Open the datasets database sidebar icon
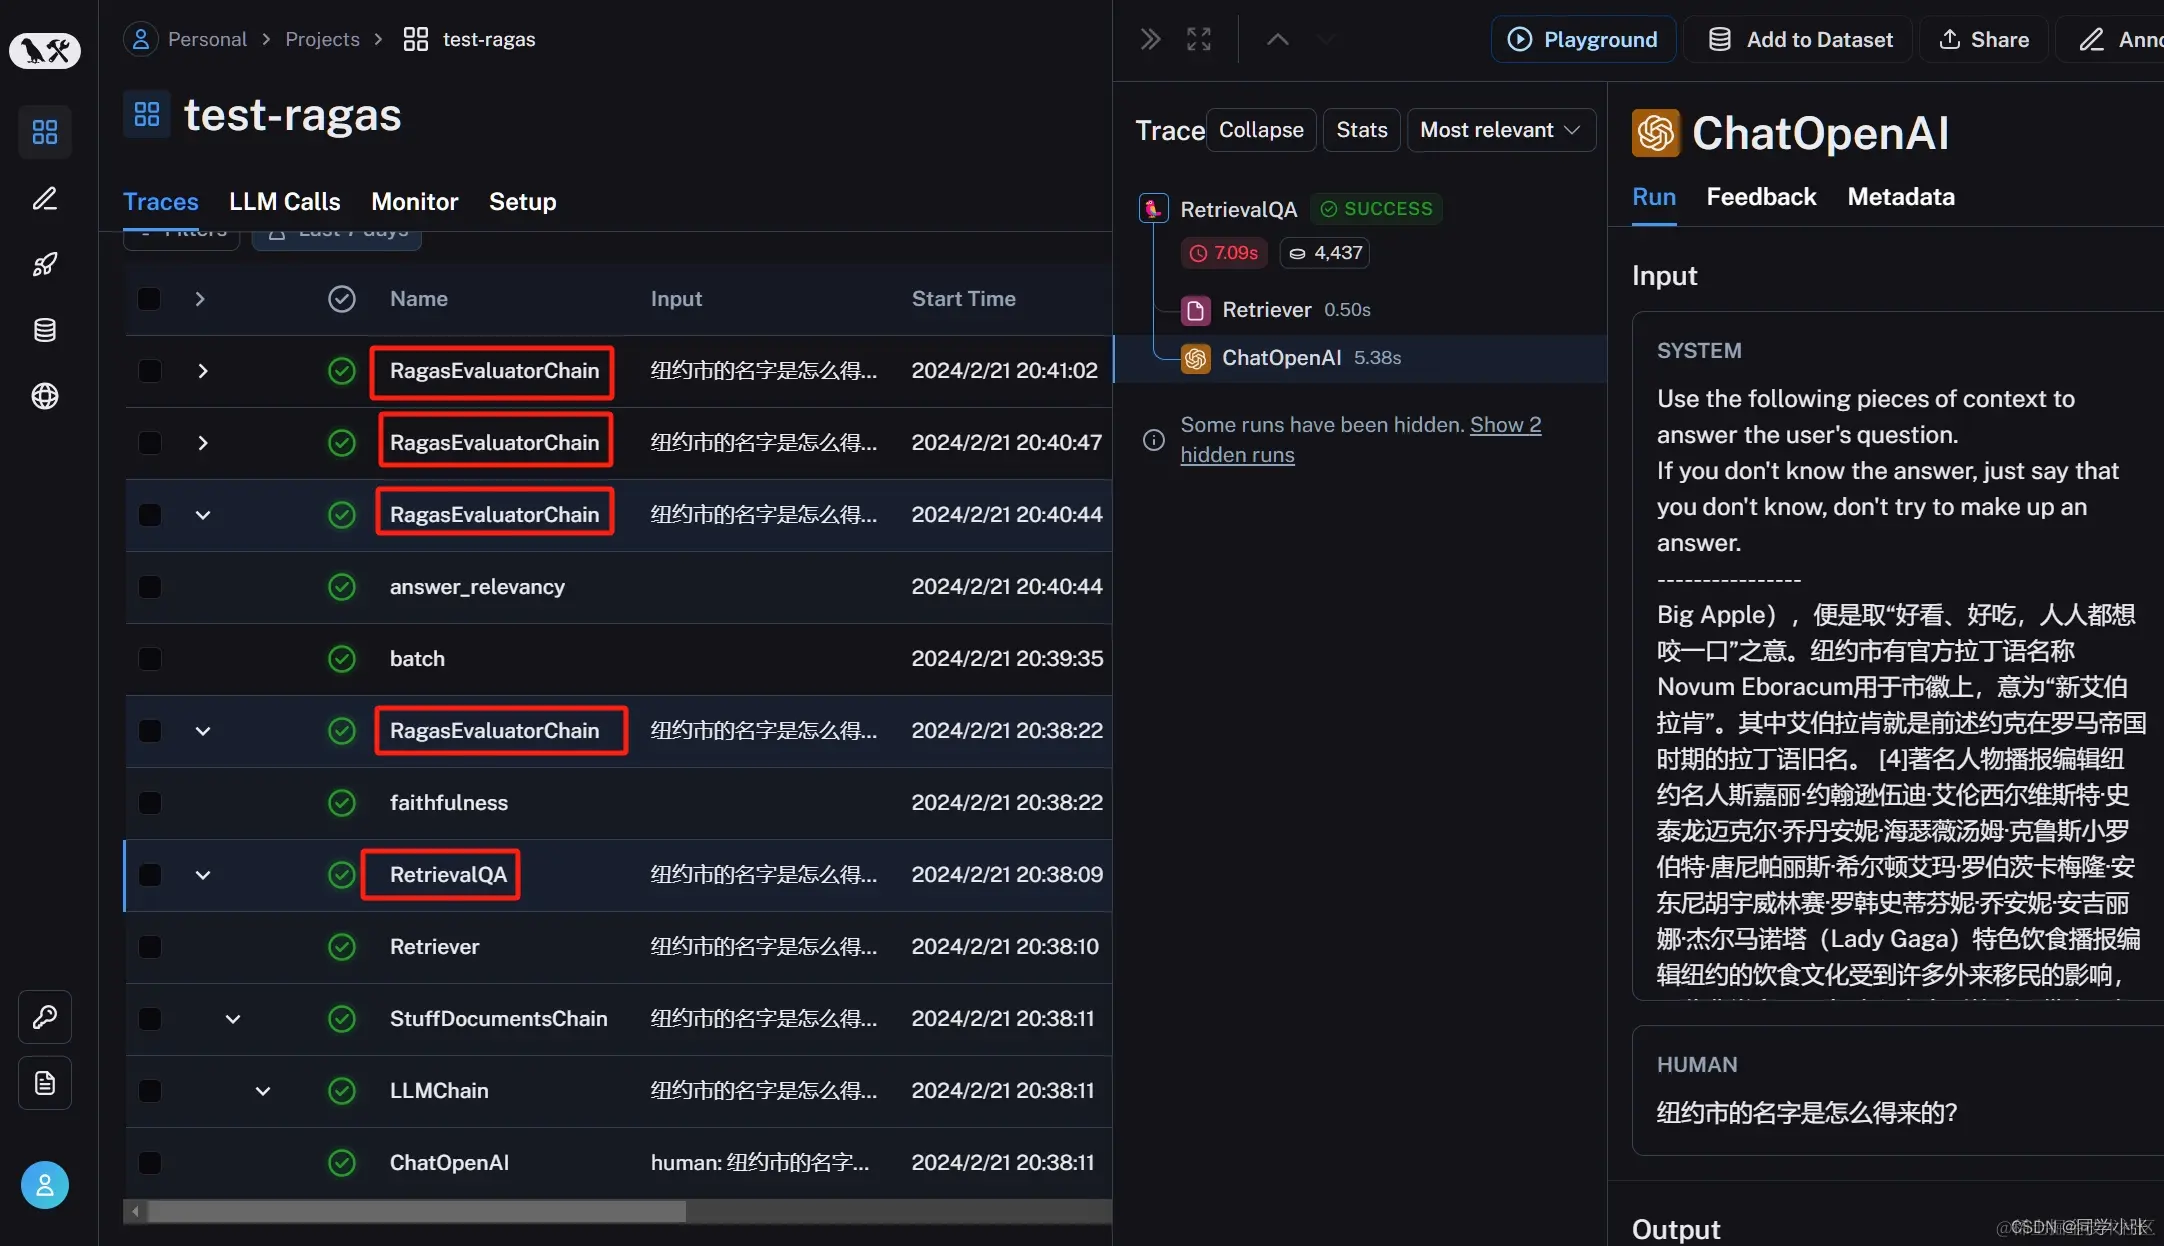This screenshot has height=1246, width=2164. pyautogui.click(x=45, y=330)
